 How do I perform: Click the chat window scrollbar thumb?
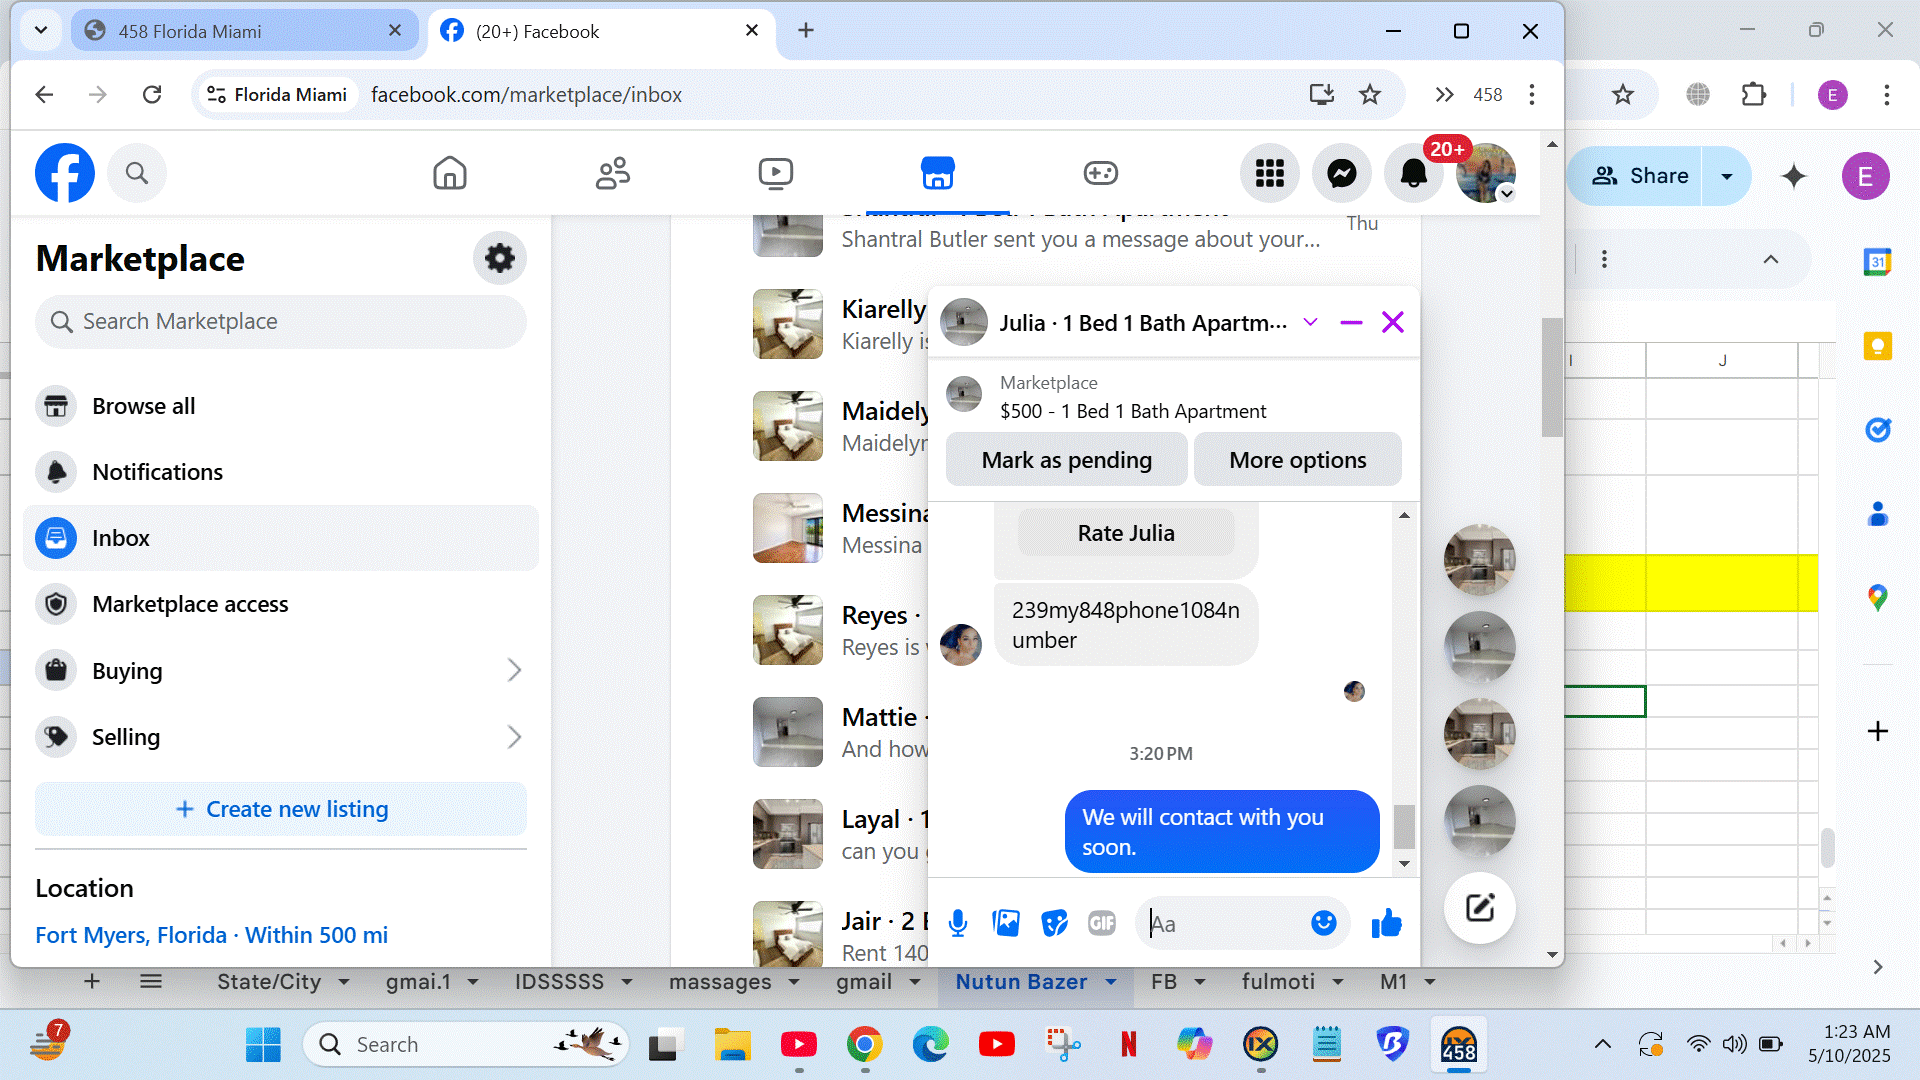click(x=1404, y=826)
